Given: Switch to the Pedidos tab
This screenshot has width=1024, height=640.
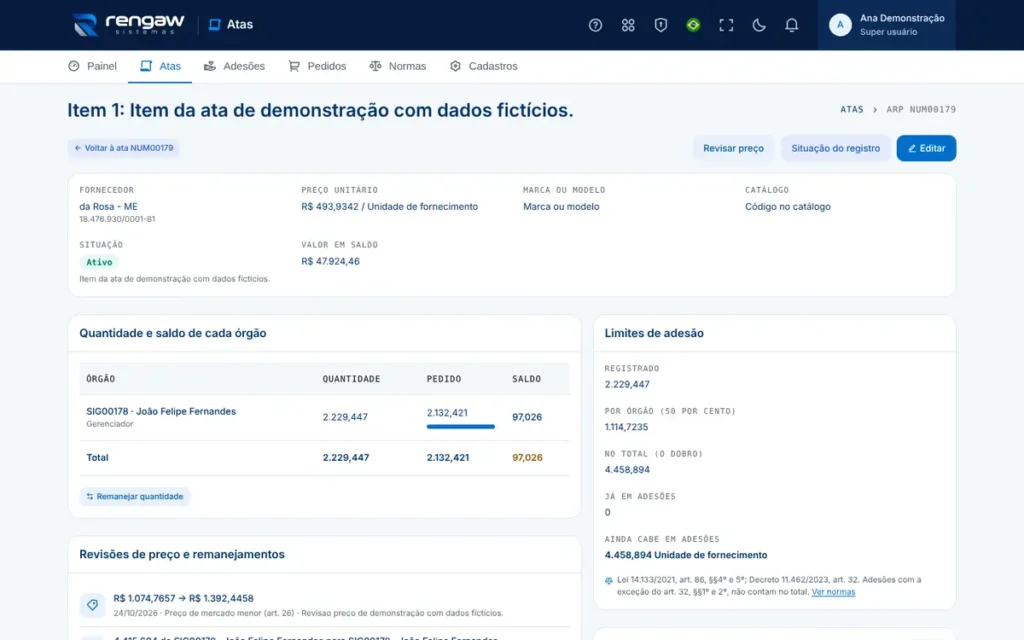Looking at the screenshot, I should click(317, 66).
